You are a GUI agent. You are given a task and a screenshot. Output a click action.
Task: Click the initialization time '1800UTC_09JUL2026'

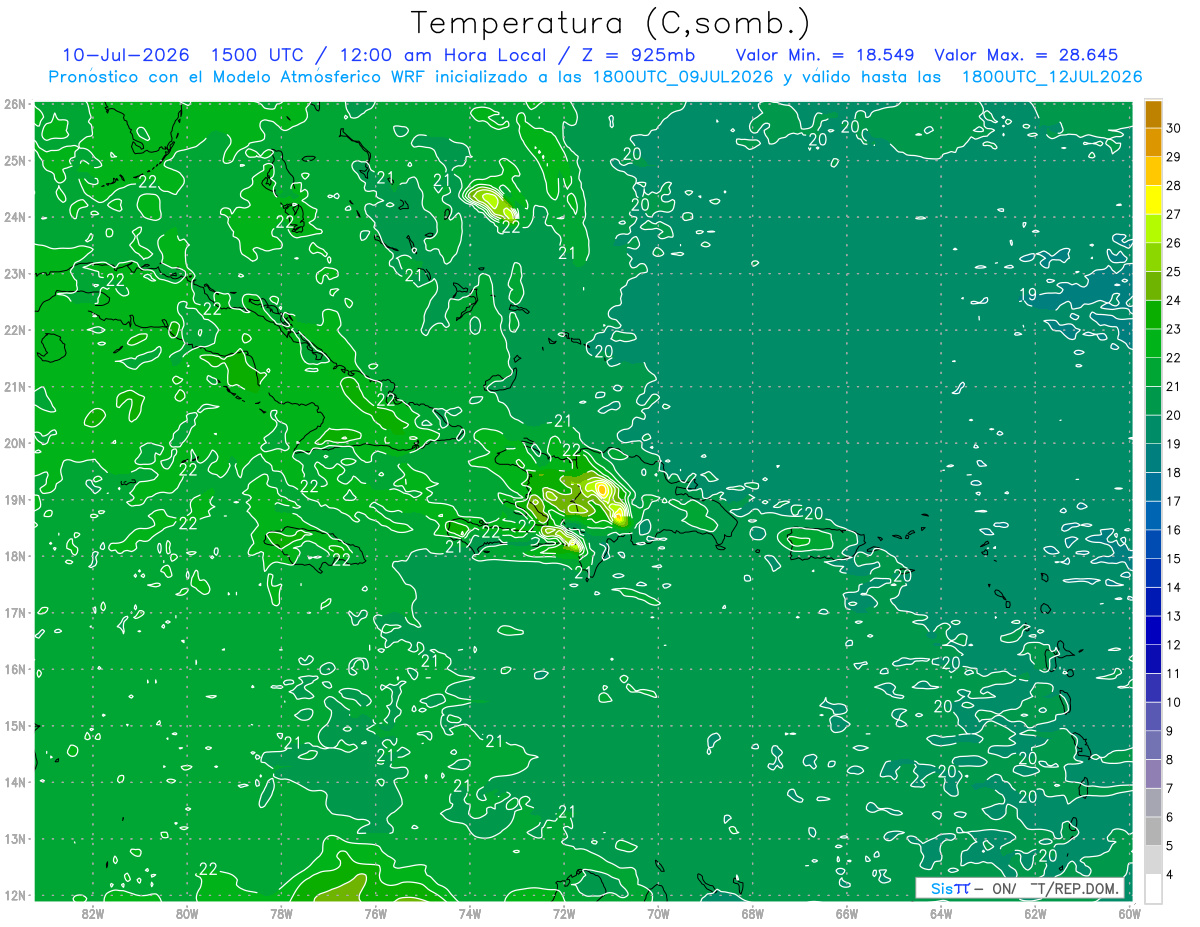683,76
